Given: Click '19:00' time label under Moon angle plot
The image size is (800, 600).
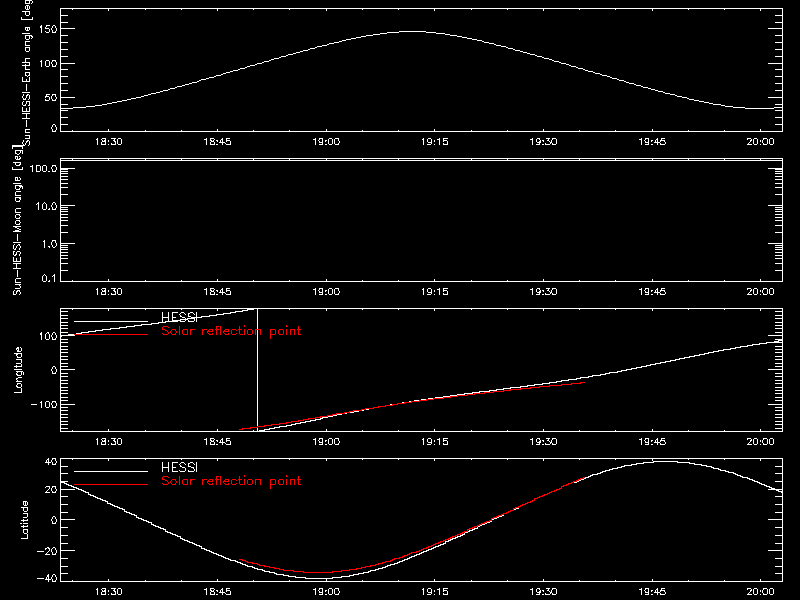Looking at the screenshot, I should coord(326,292).
